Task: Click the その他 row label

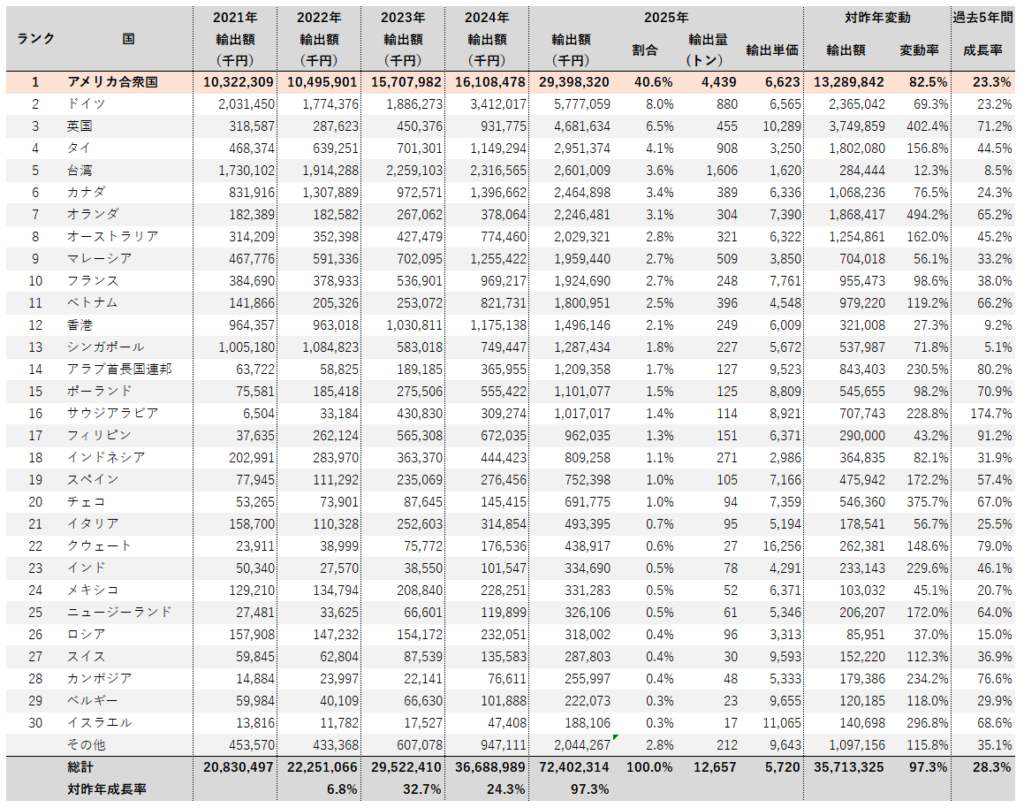Action: tap(87, 744)
